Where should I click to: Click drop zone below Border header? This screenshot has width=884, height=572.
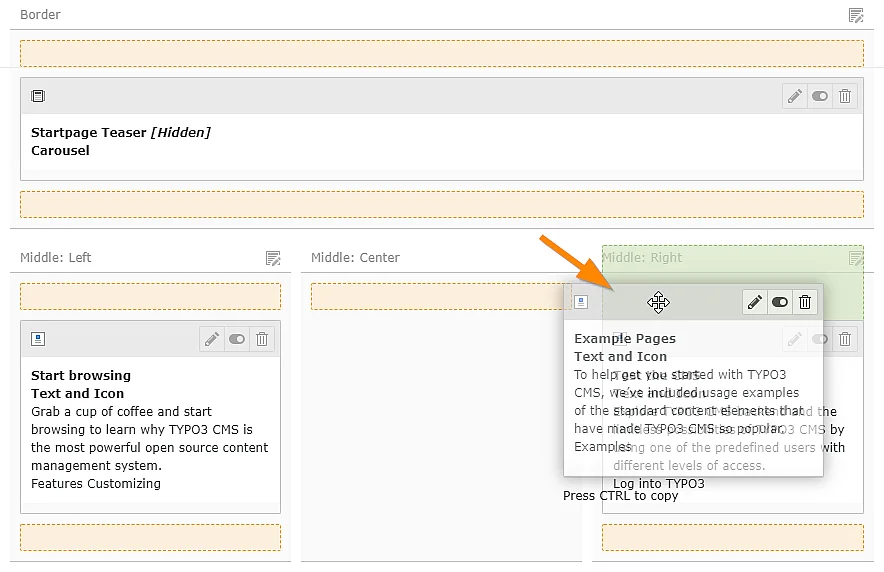[x=441, y=53]
